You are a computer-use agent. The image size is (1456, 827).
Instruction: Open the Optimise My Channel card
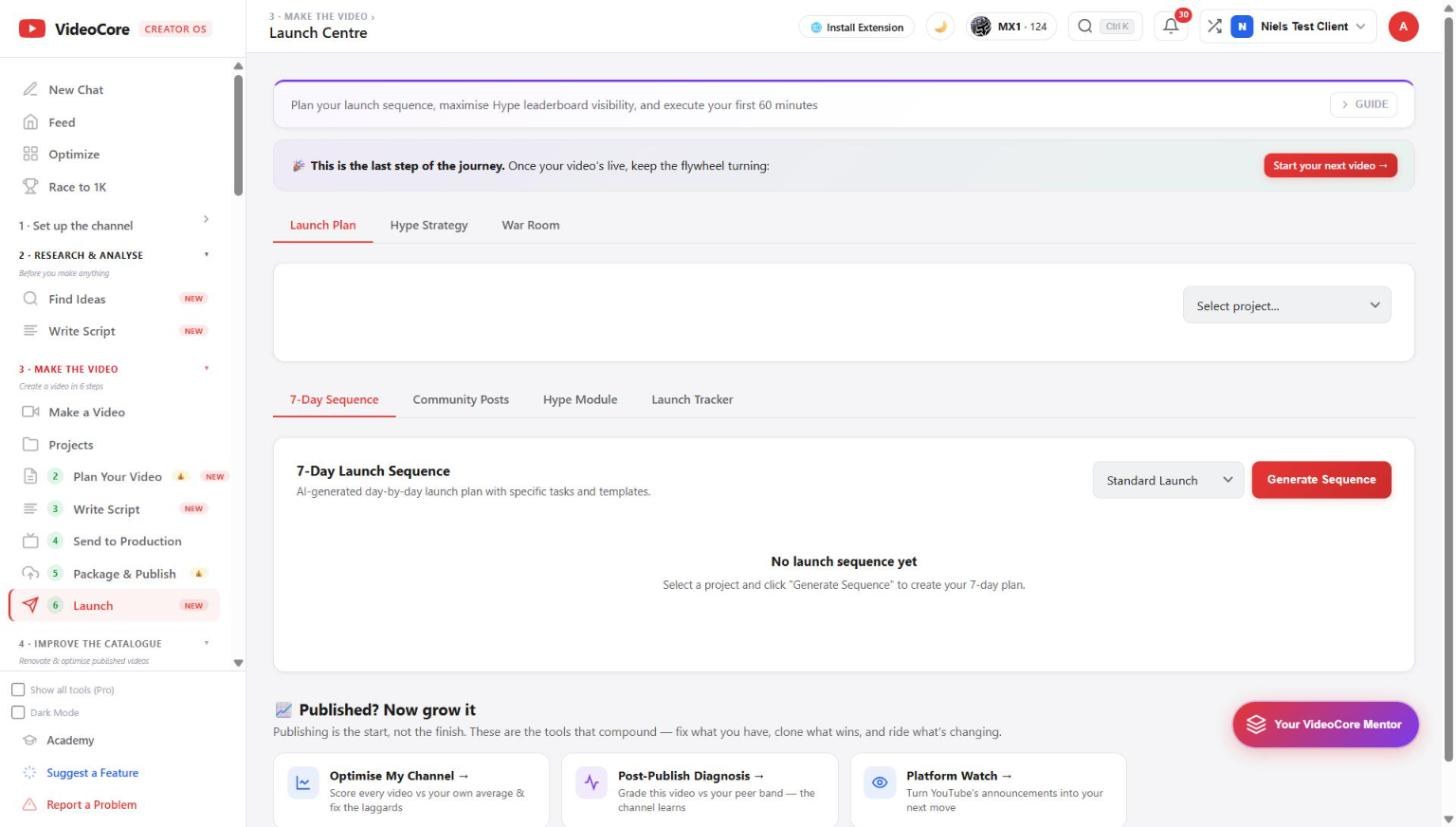coord(411,790)
